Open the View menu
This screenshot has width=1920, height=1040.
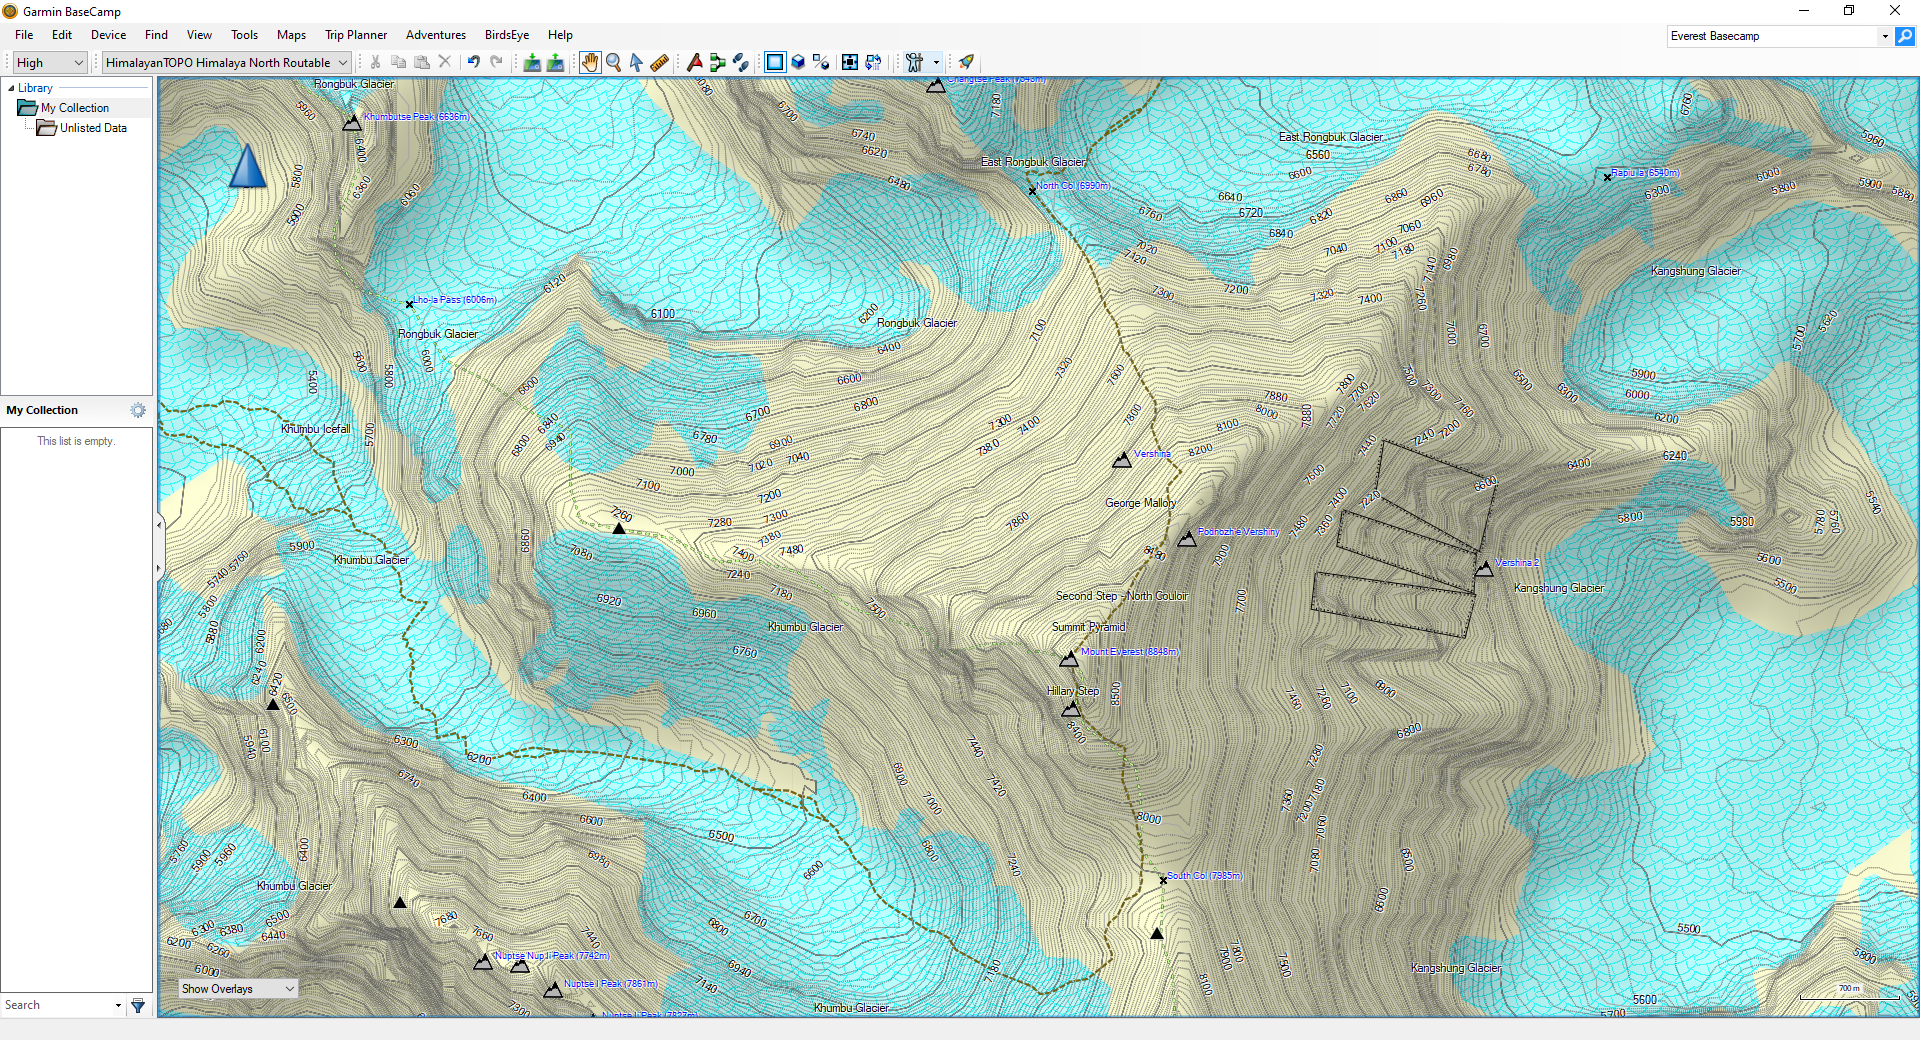[x=199, y=35]
